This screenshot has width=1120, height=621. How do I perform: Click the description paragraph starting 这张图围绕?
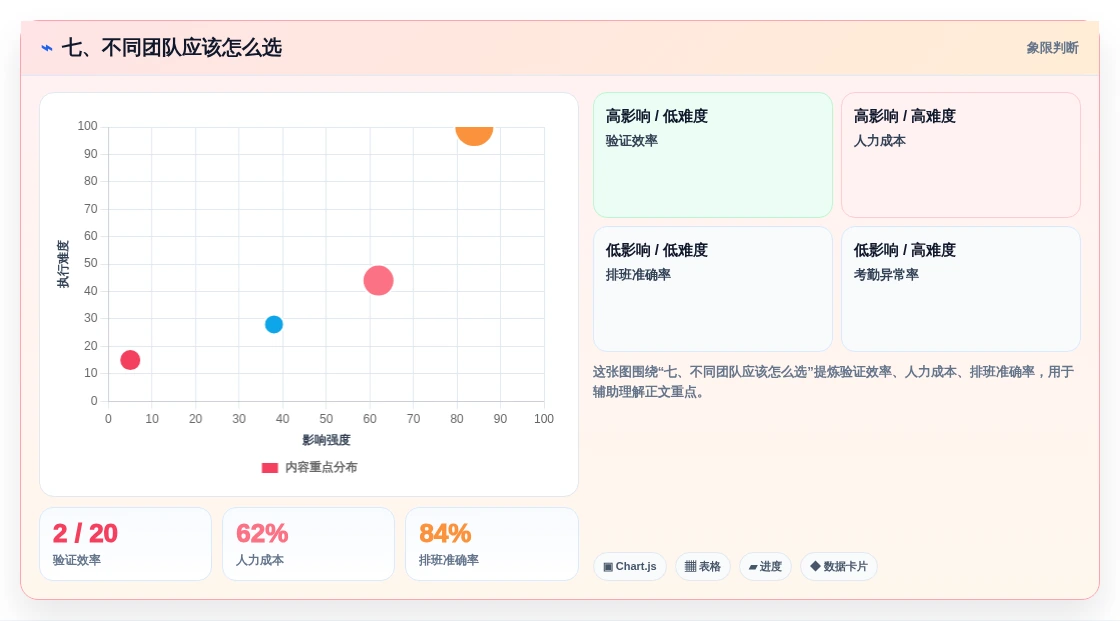pyautogui.click(x=833, y=382)
